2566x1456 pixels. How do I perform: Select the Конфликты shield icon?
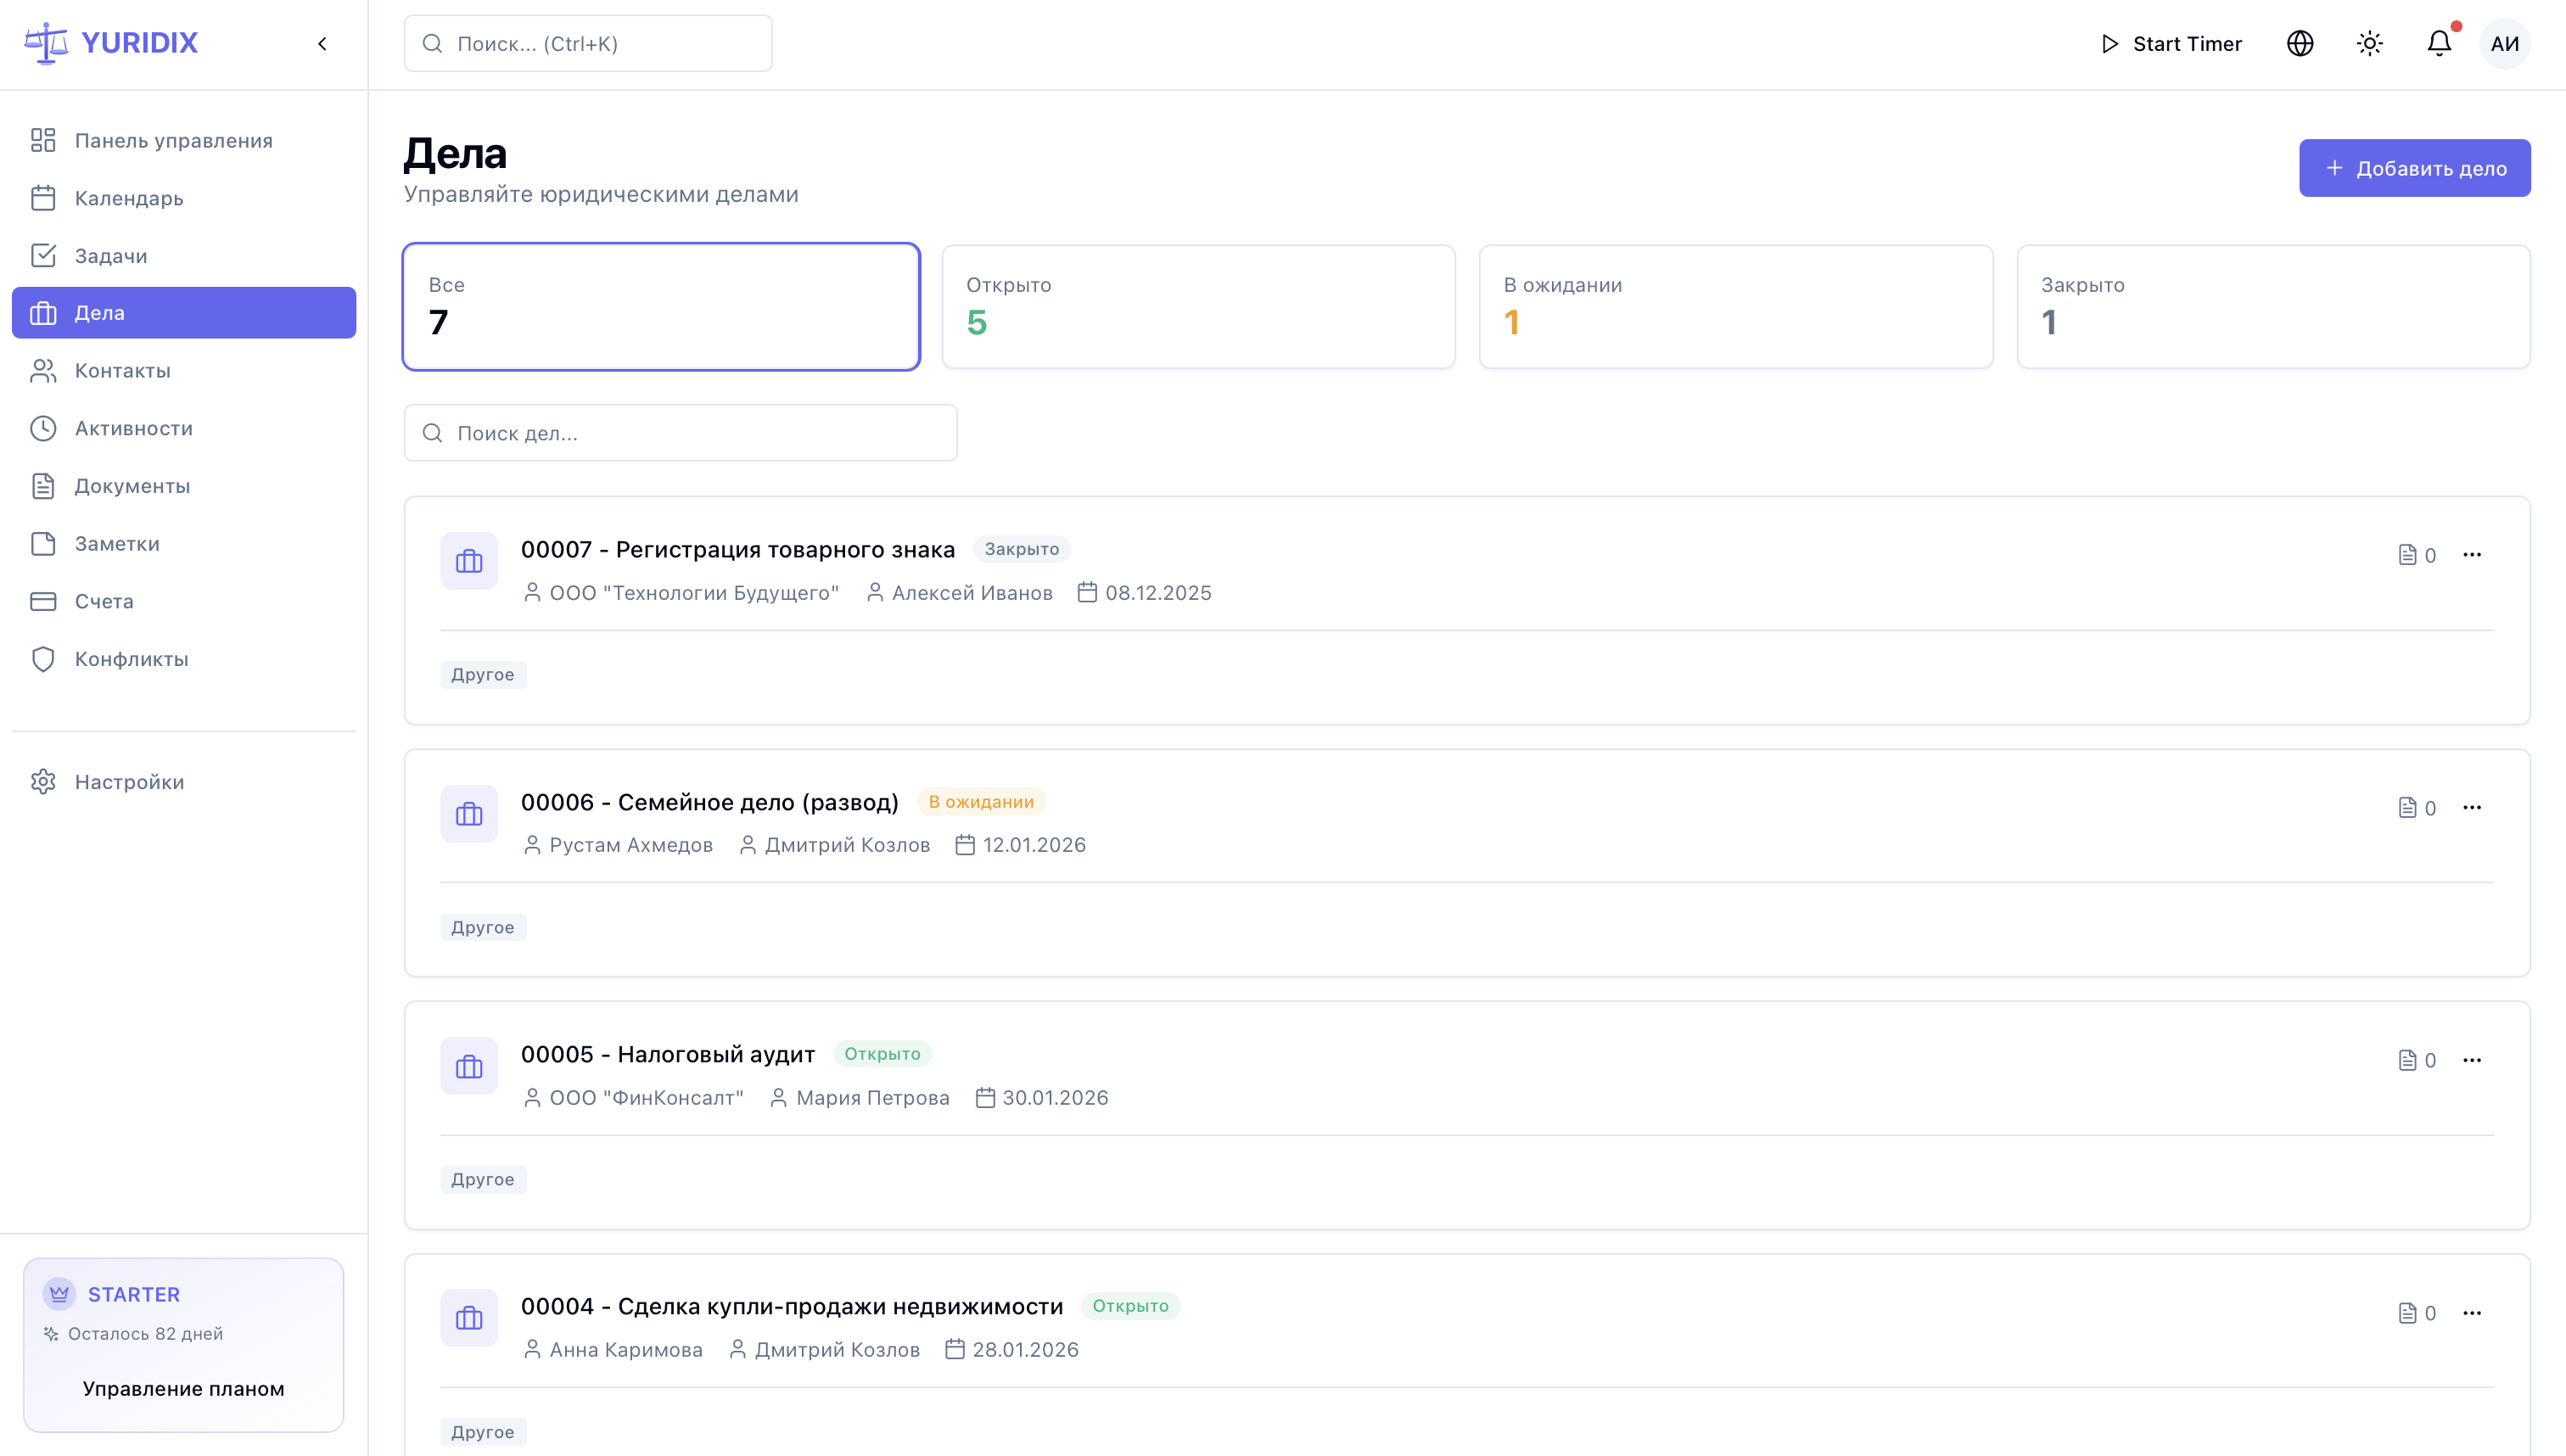pos(43,659)
